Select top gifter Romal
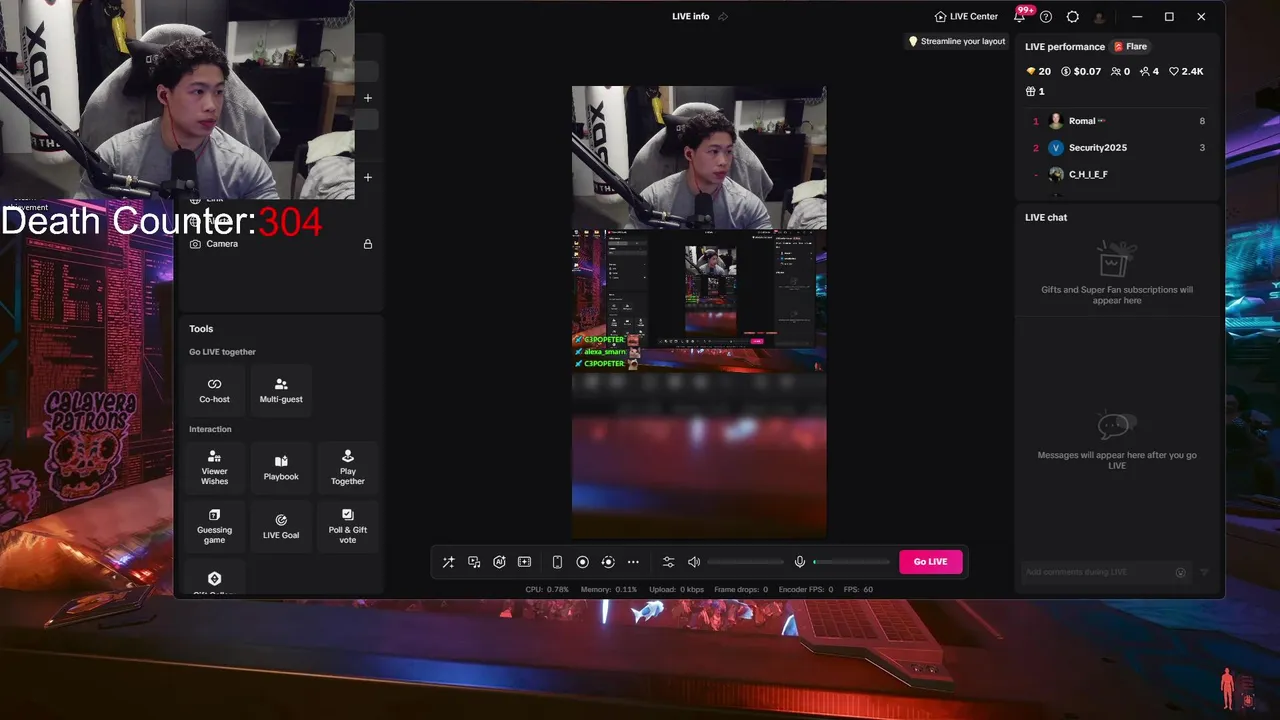1280x720 pixels. point(1119,121)
